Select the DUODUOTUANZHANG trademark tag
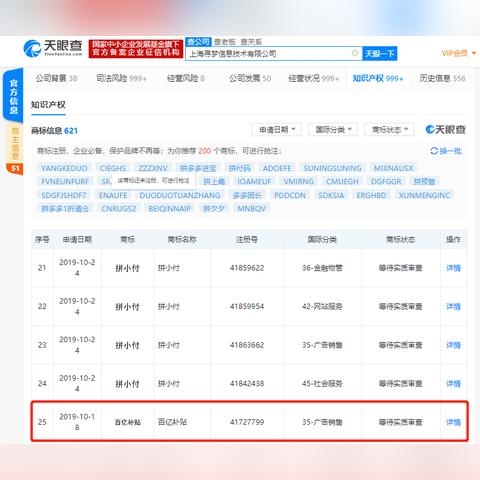The width and height of the screenshot is (480, 480). pos(180,195)
